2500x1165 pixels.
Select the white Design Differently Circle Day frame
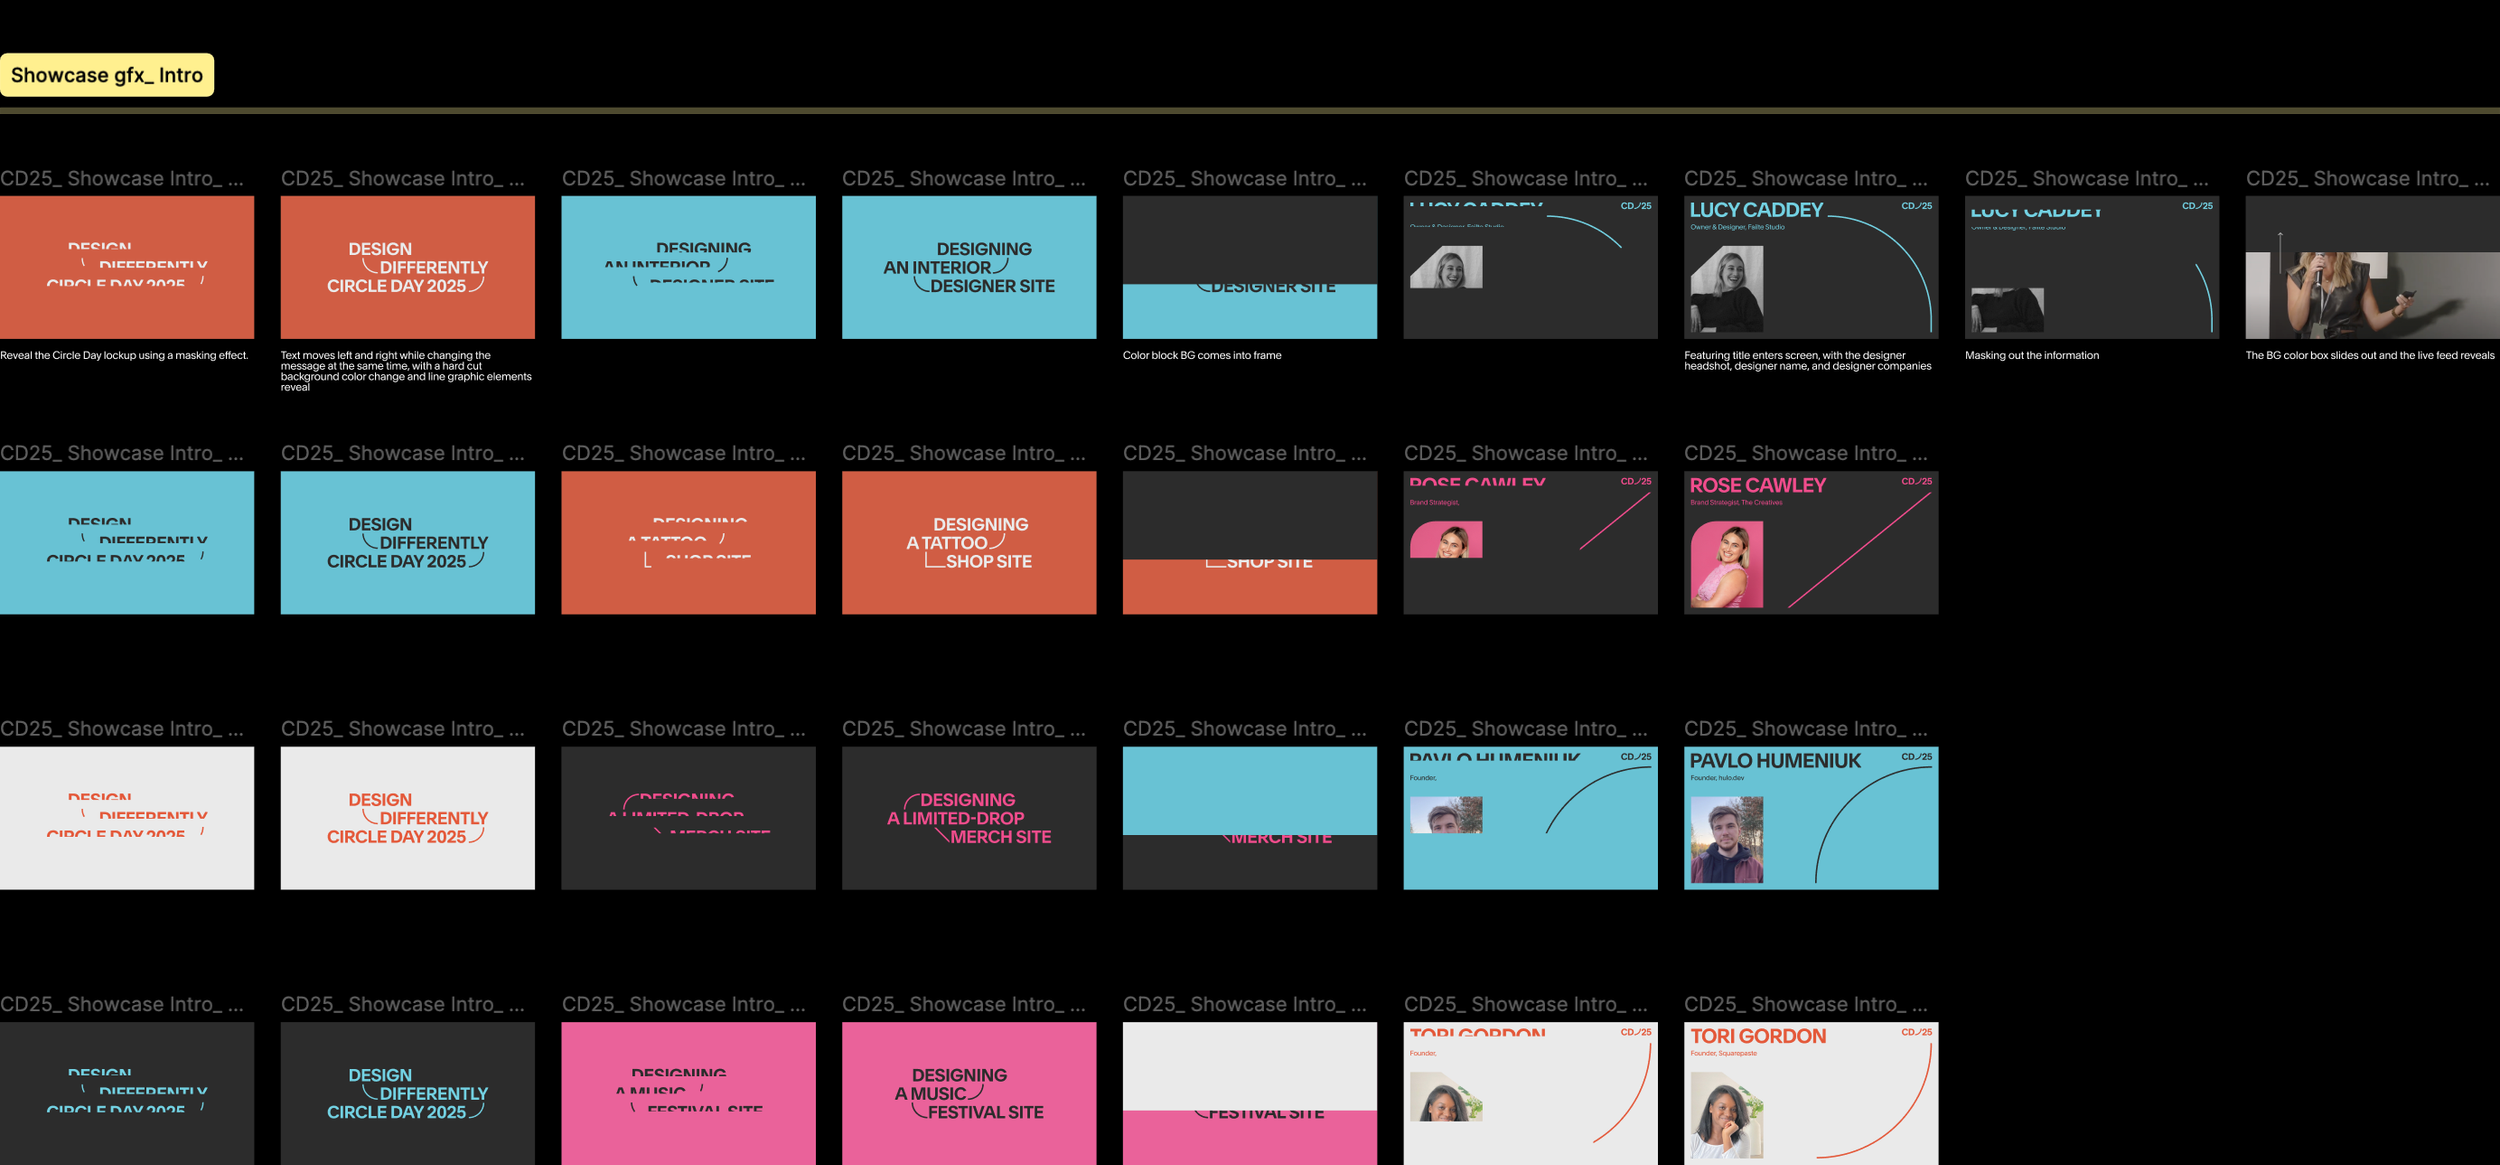407,817
